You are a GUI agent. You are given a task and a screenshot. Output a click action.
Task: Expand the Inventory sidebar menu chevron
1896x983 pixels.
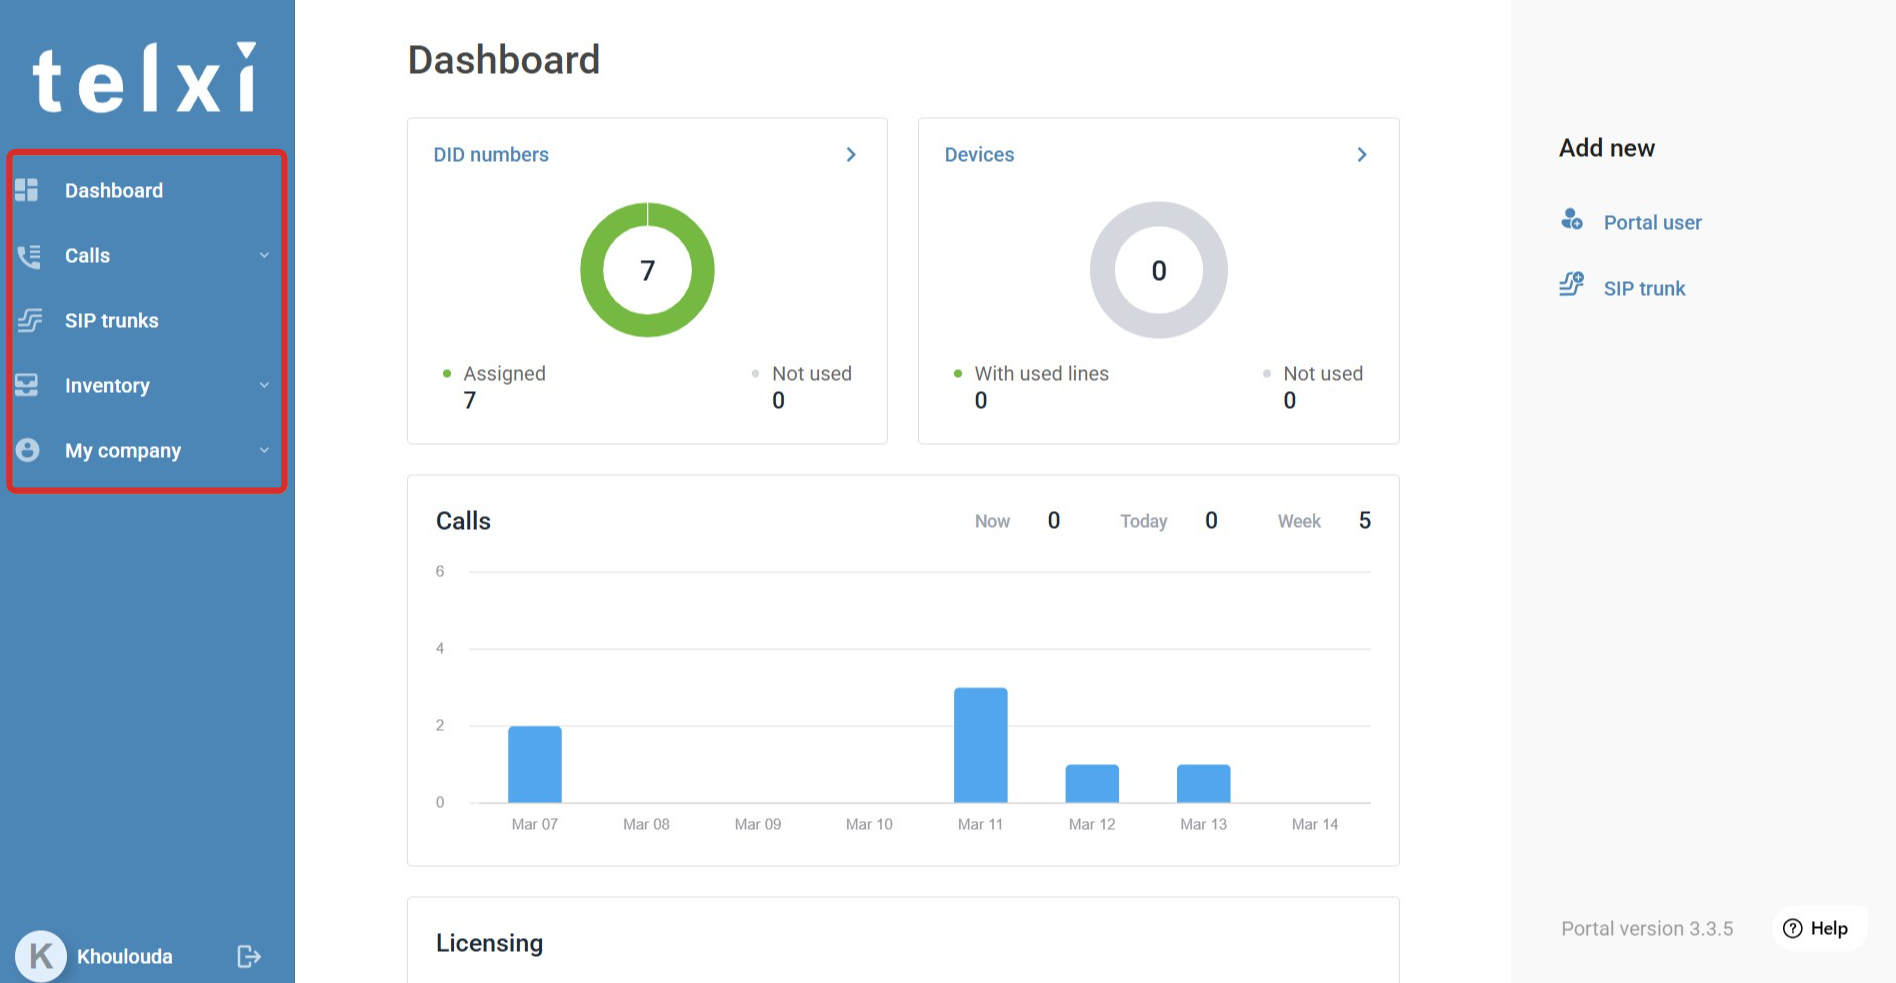tap(264, 385)
